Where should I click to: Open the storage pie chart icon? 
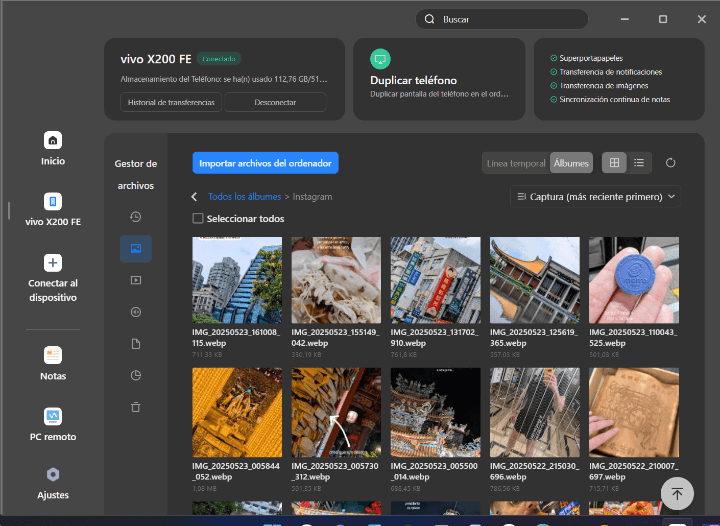[x=136, y=375]
